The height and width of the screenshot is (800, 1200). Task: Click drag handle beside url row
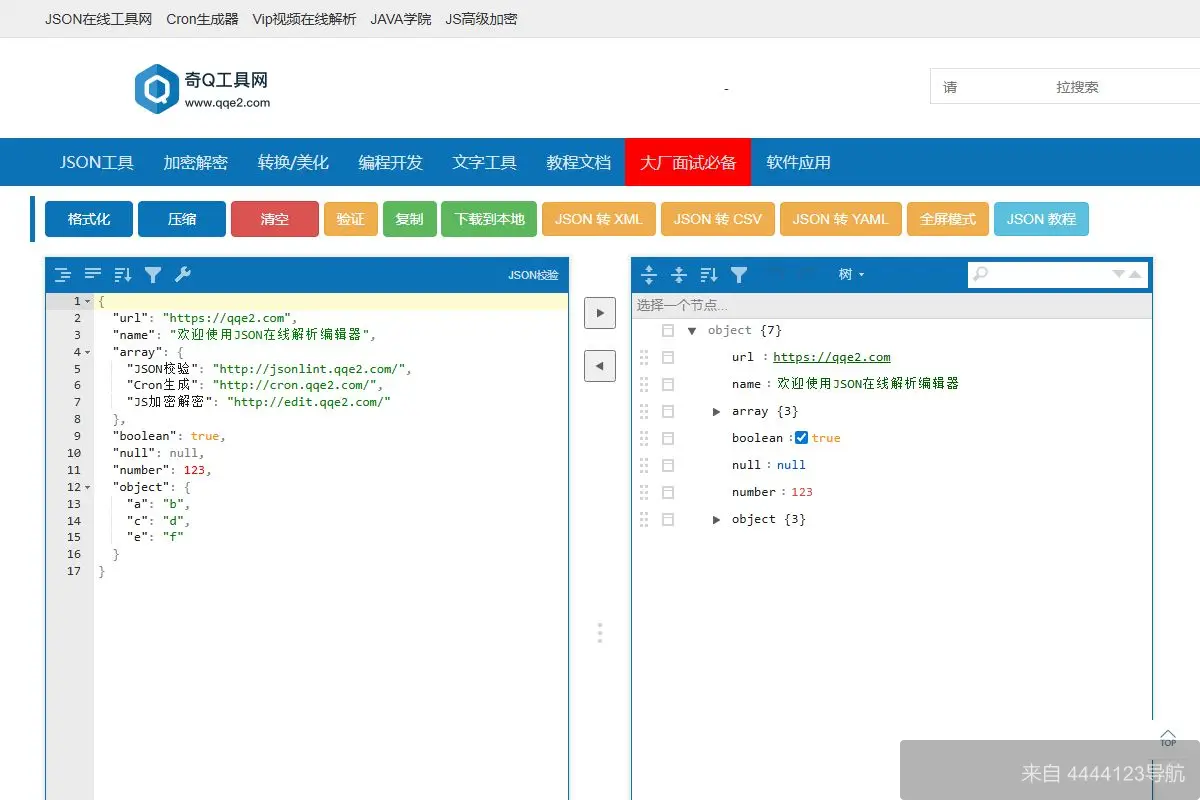[x=644, y=357]
